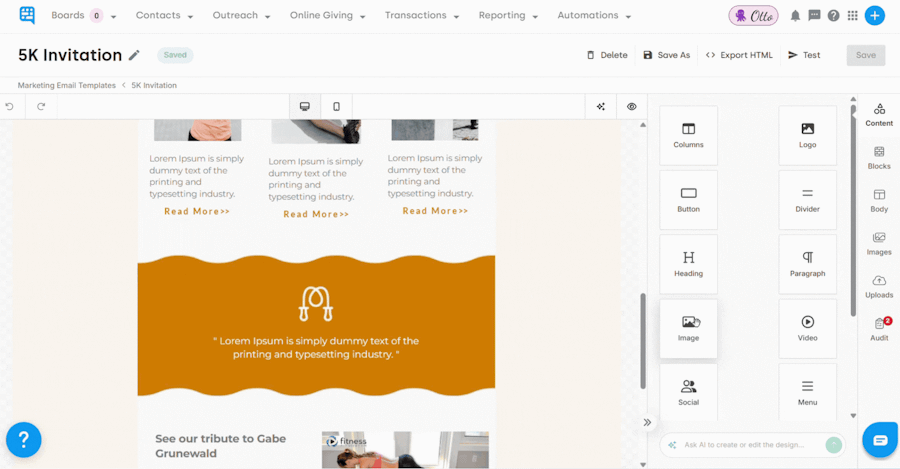The height and width of the screenshot is (469, 900).
Task: Click first column Read More link
Action: [197, 211]
